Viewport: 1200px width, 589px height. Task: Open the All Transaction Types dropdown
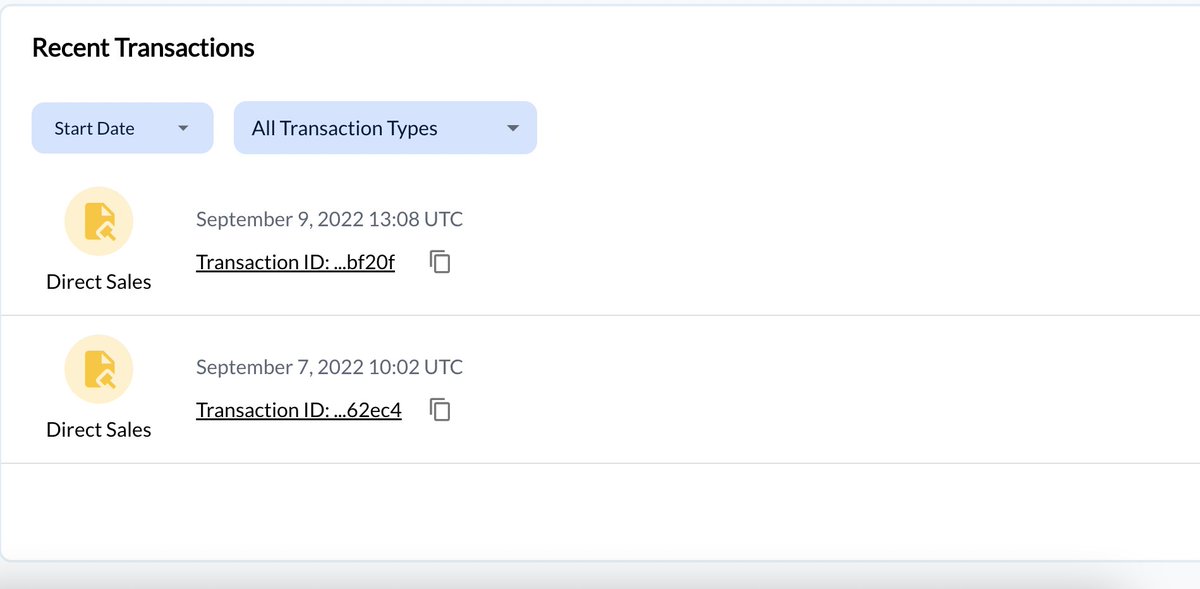(x=385, y=128)
